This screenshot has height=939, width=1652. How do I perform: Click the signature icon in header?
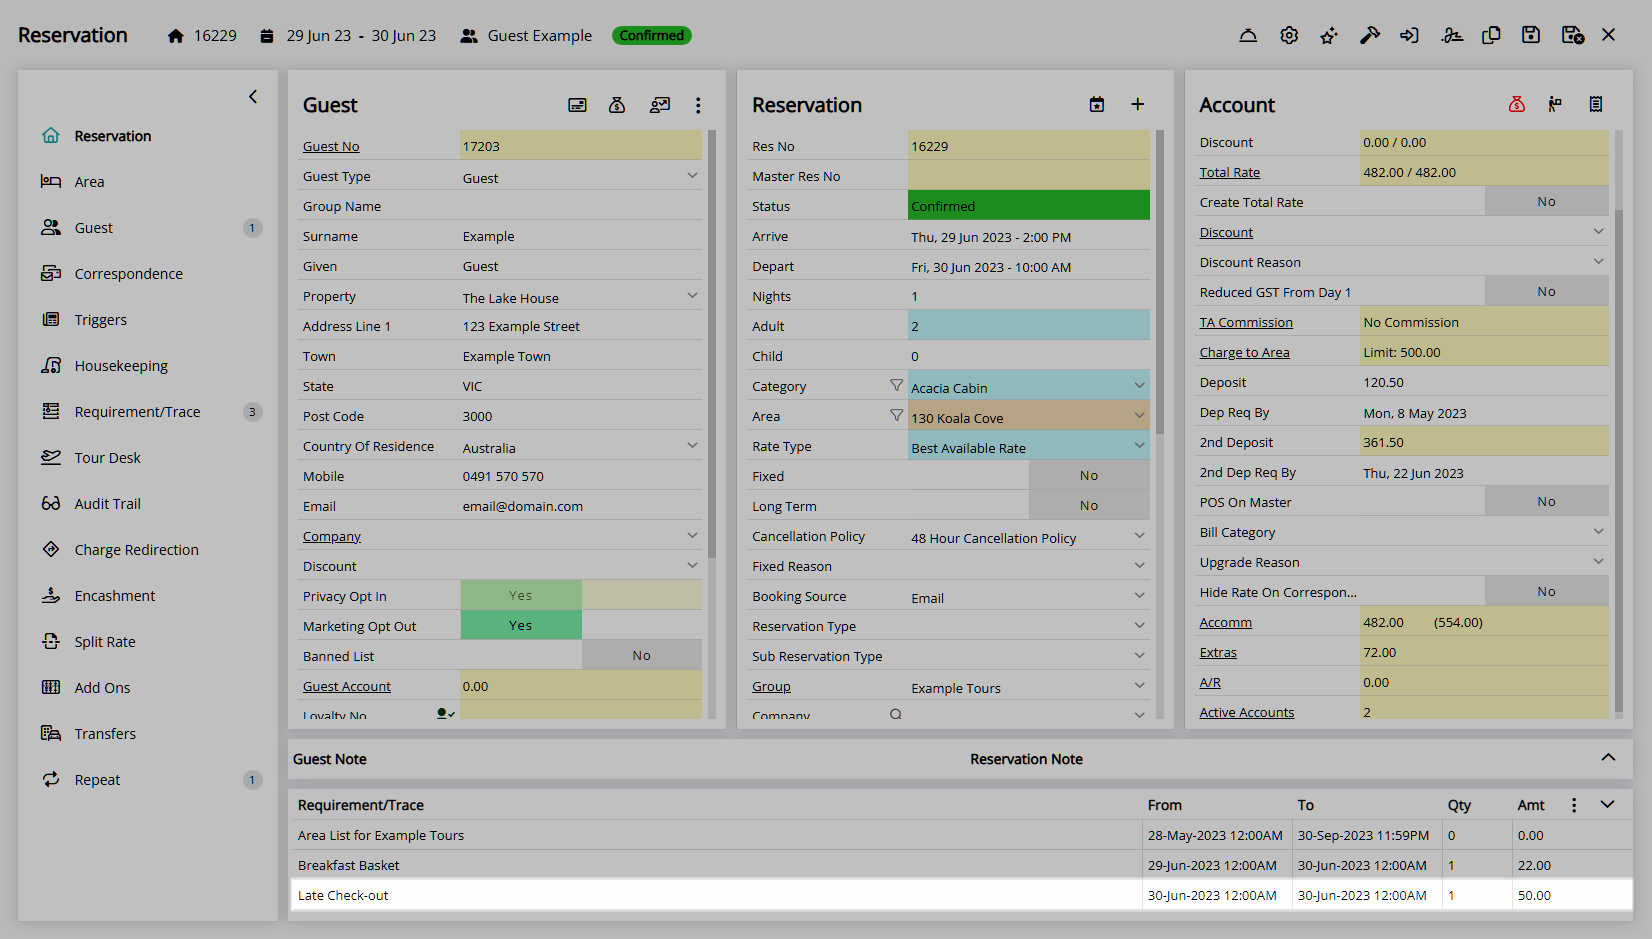click(x=1452, y=35)
